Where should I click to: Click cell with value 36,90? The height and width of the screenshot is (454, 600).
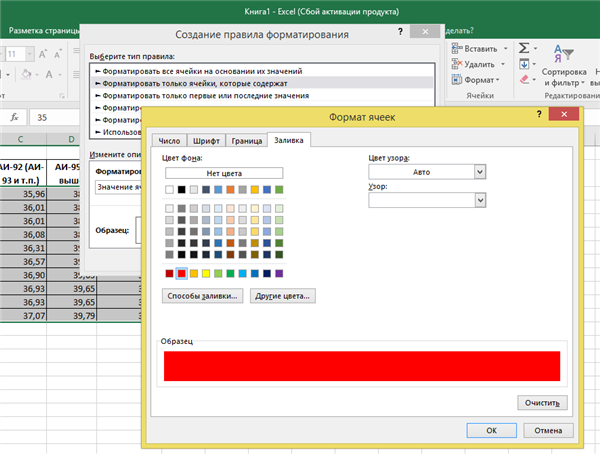click(x=23, y=275)
